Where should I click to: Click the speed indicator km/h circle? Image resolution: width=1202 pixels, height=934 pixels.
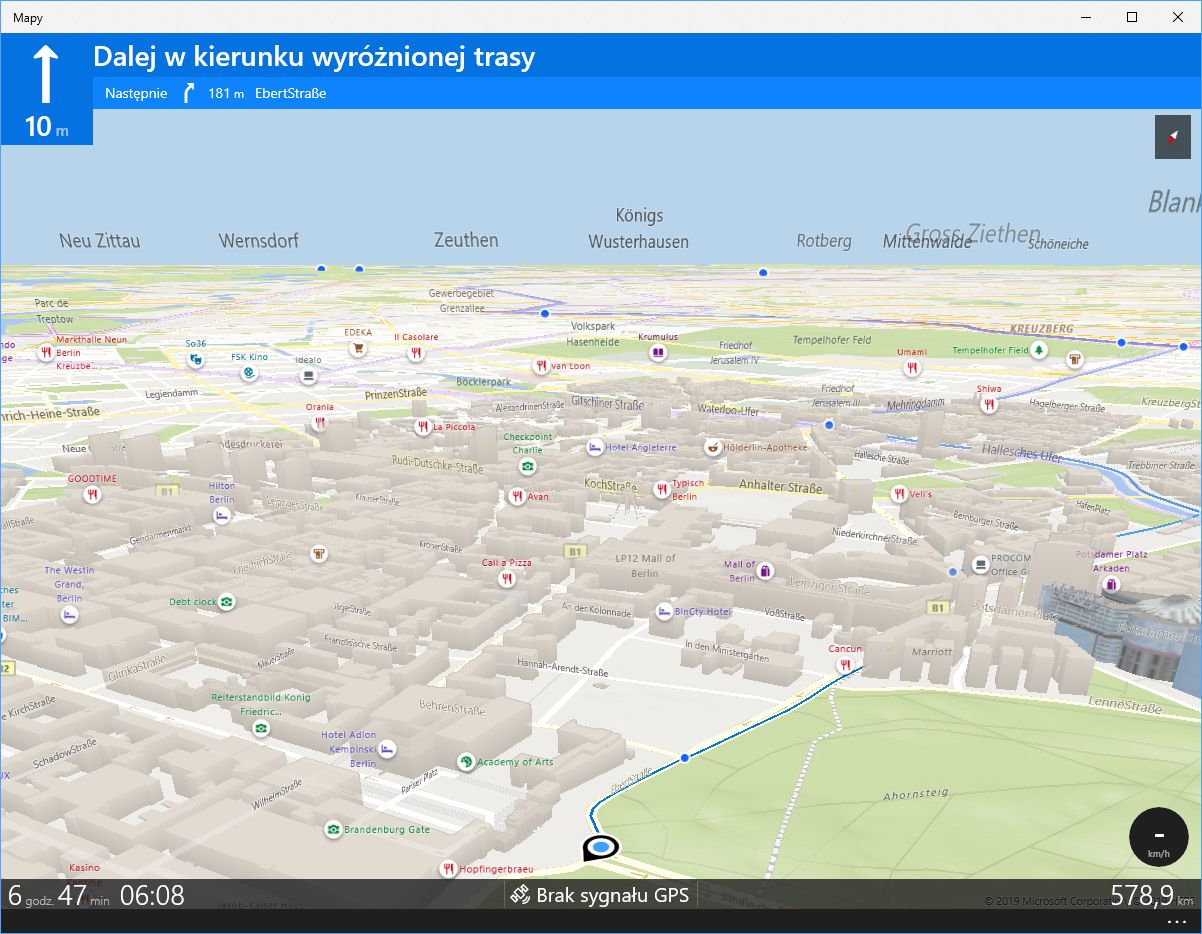point(1159,836)
